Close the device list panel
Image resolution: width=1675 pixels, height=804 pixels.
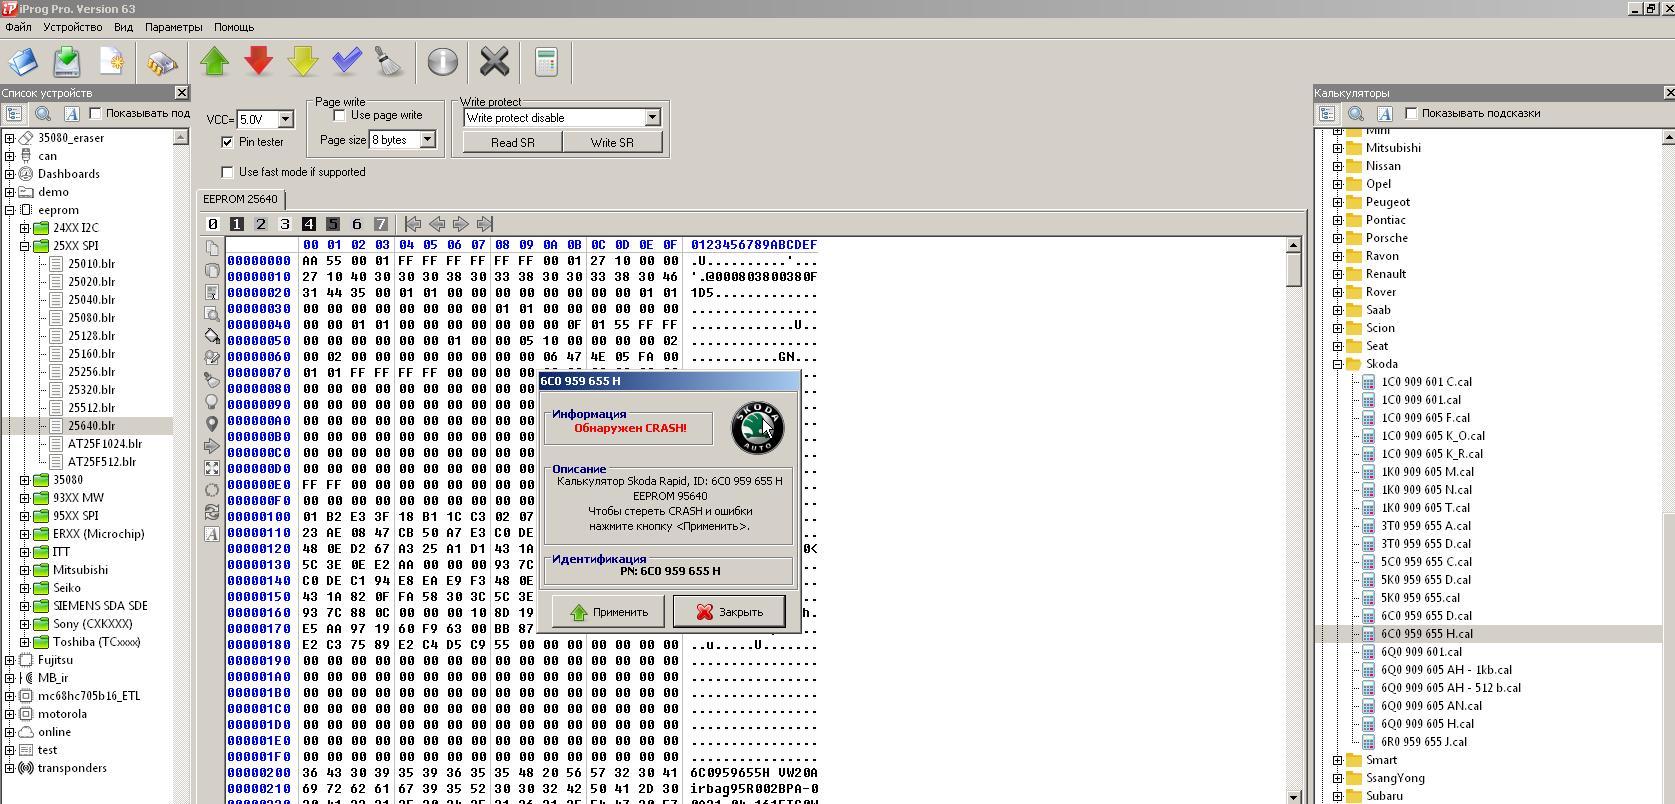pyautogui.click(x=181, y=93)
